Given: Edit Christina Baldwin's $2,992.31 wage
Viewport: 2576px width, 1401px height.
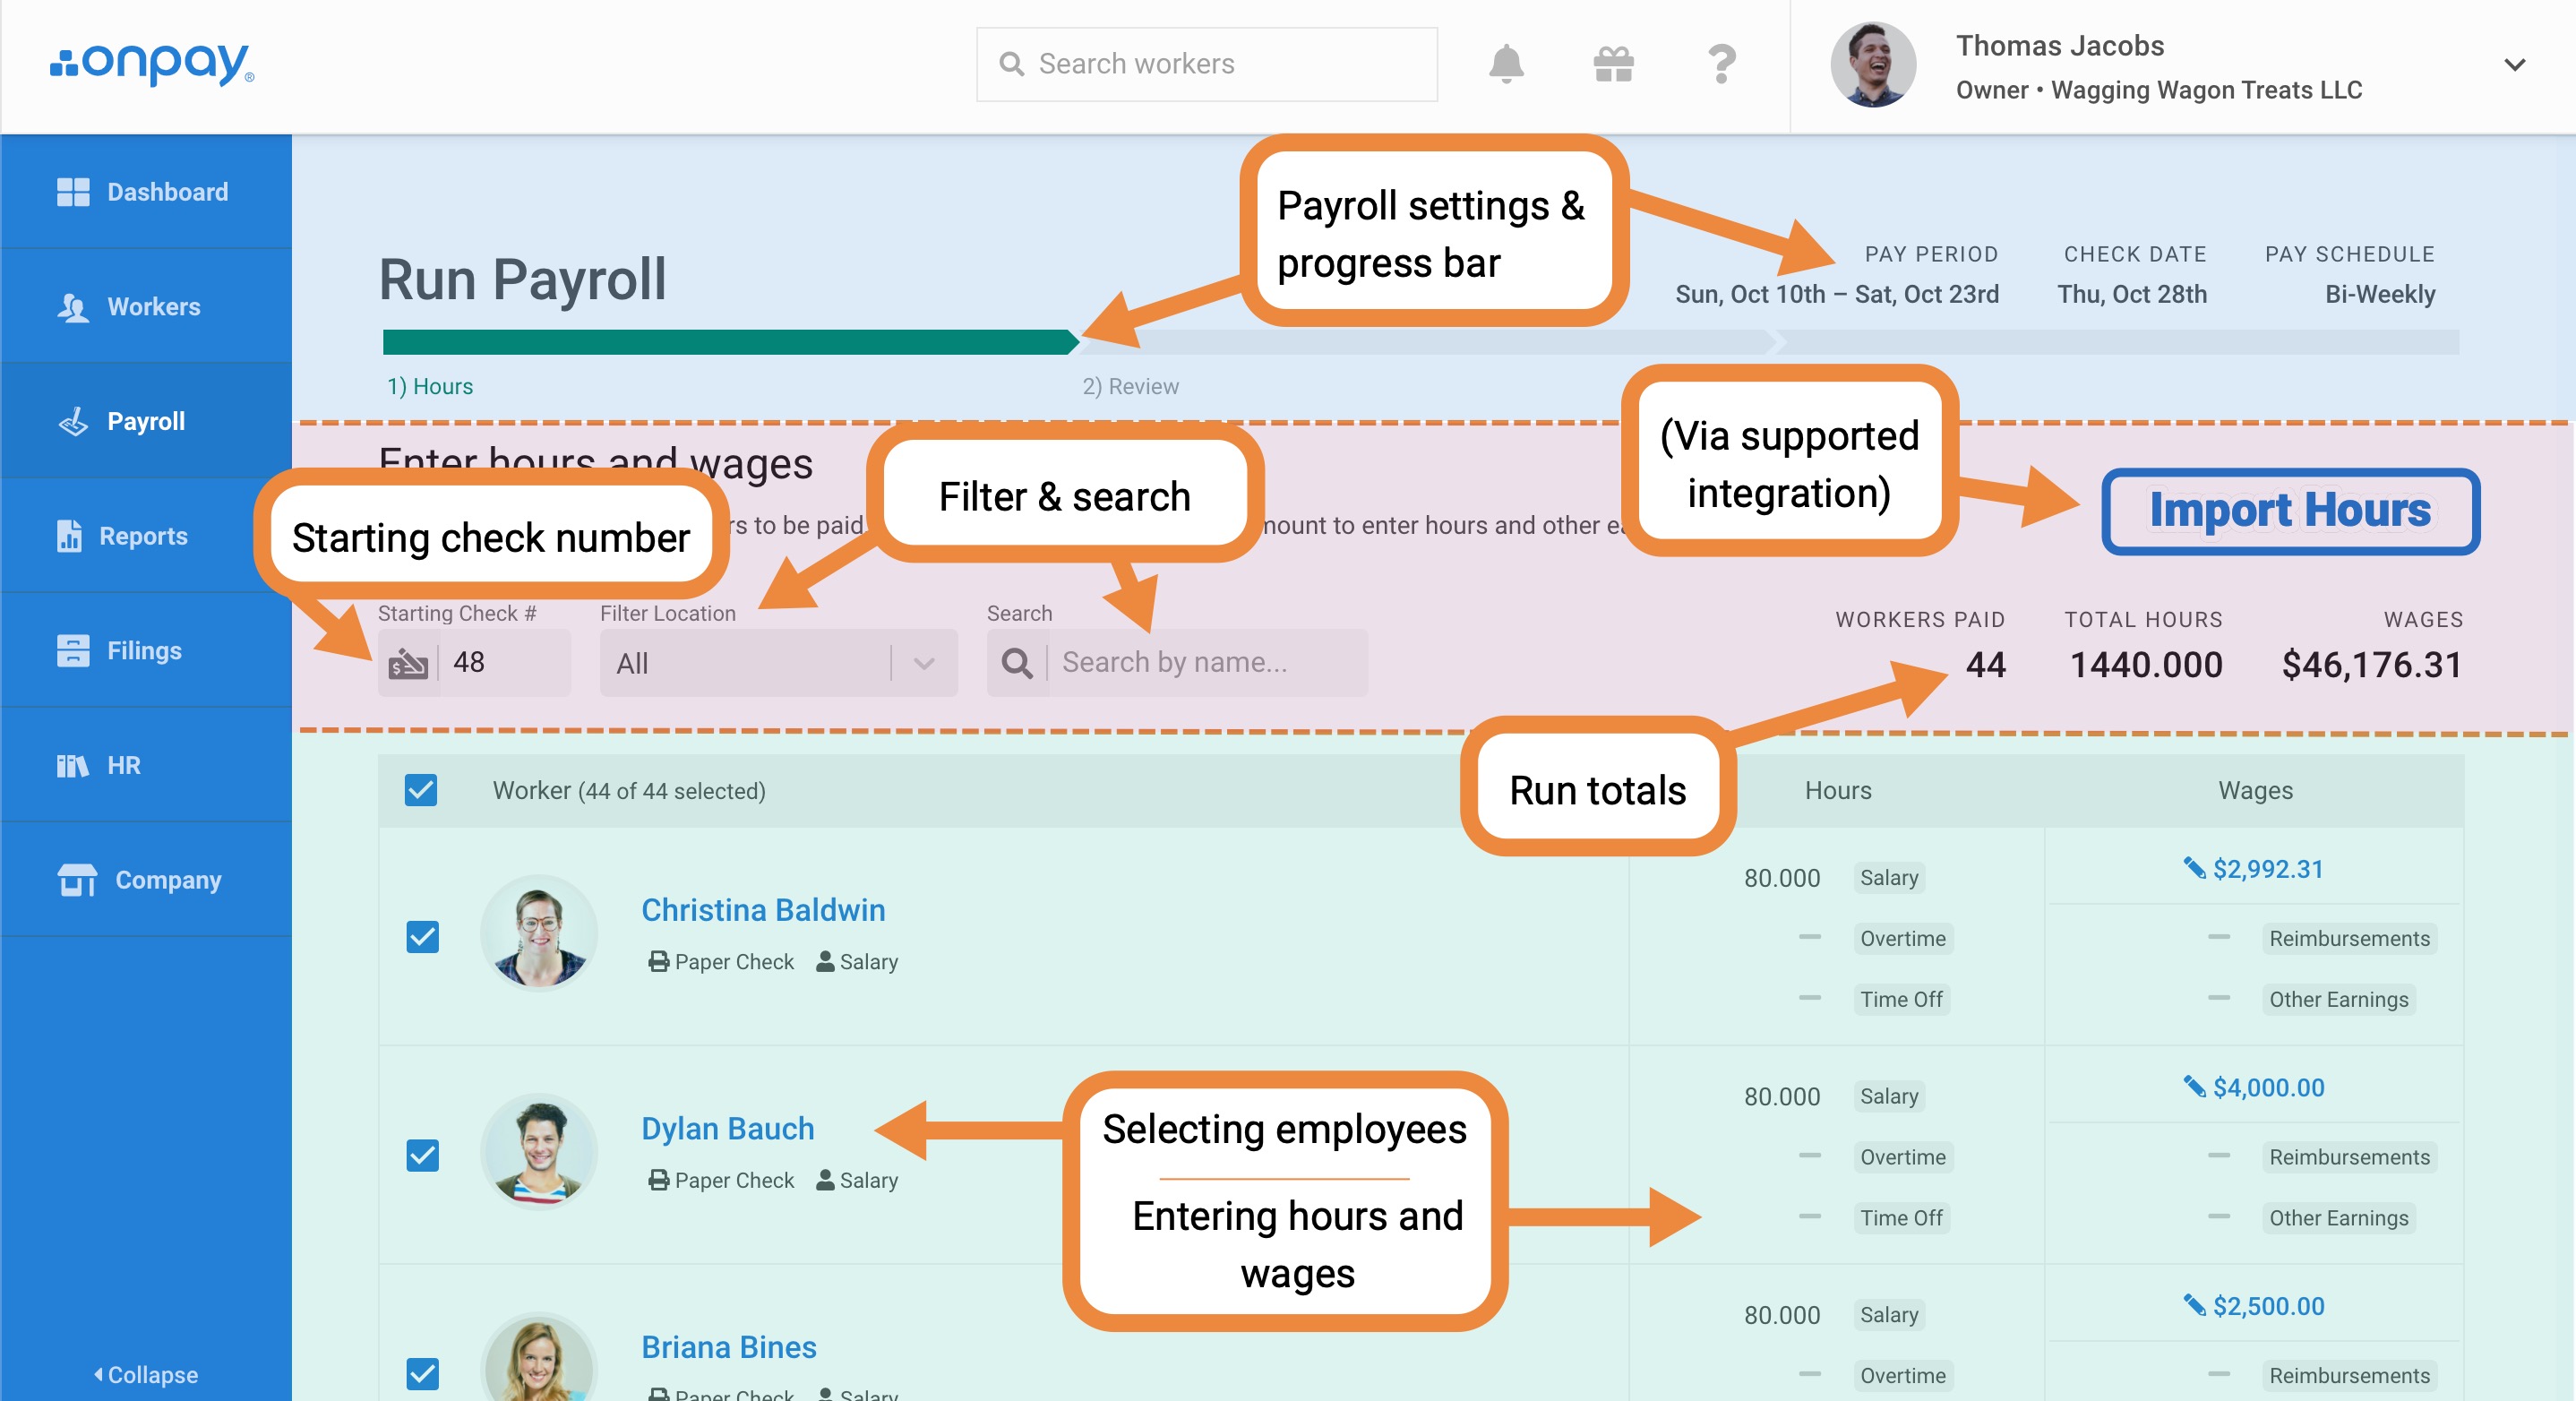Looking at the screenshot, I should (2254, 869).
